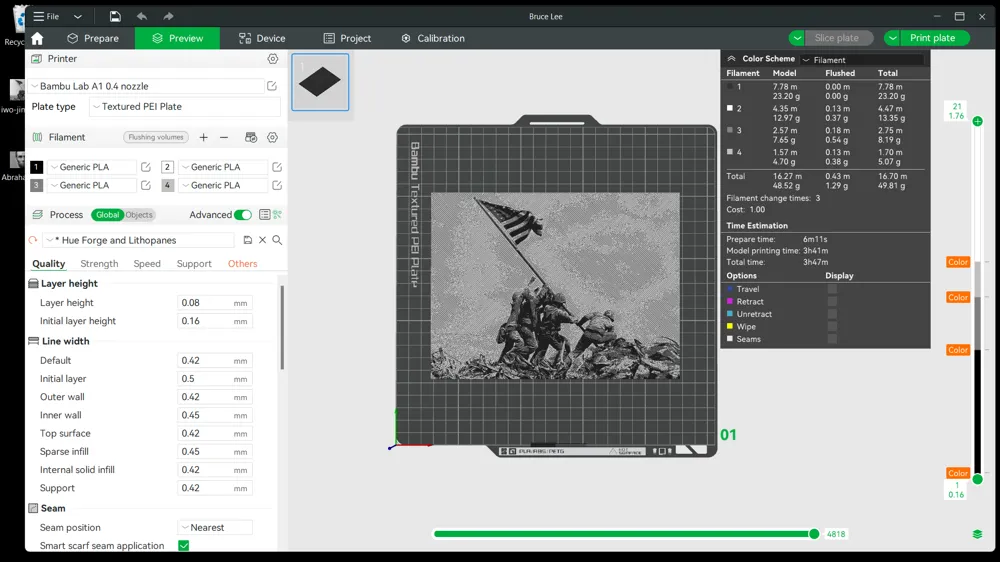1000x562 pixels.
Task: Switch to the Project tab
Action: pos(347,38)
